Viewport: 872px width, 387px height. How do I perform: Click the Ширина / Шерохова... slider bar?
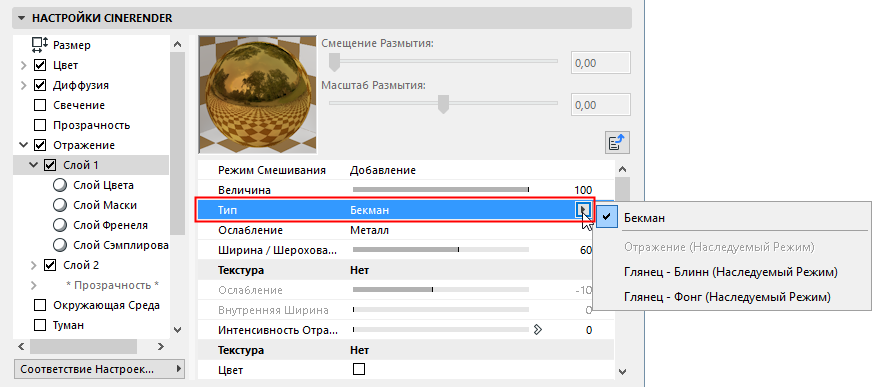[x=441, y=250]
